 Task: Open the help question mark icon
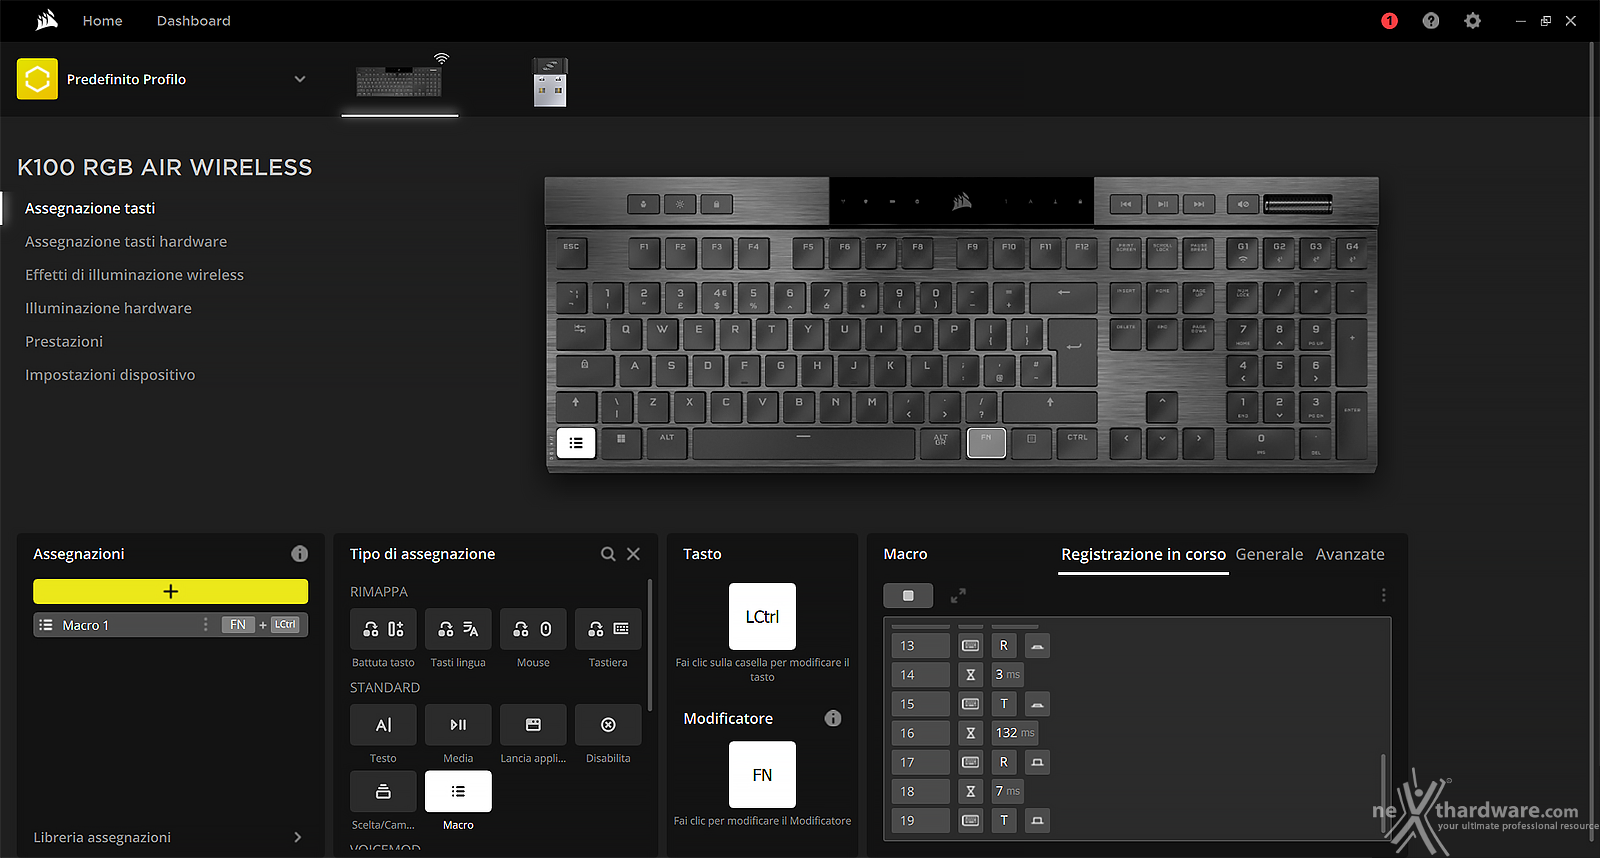pyautogui.click(x=1431, y=21)
